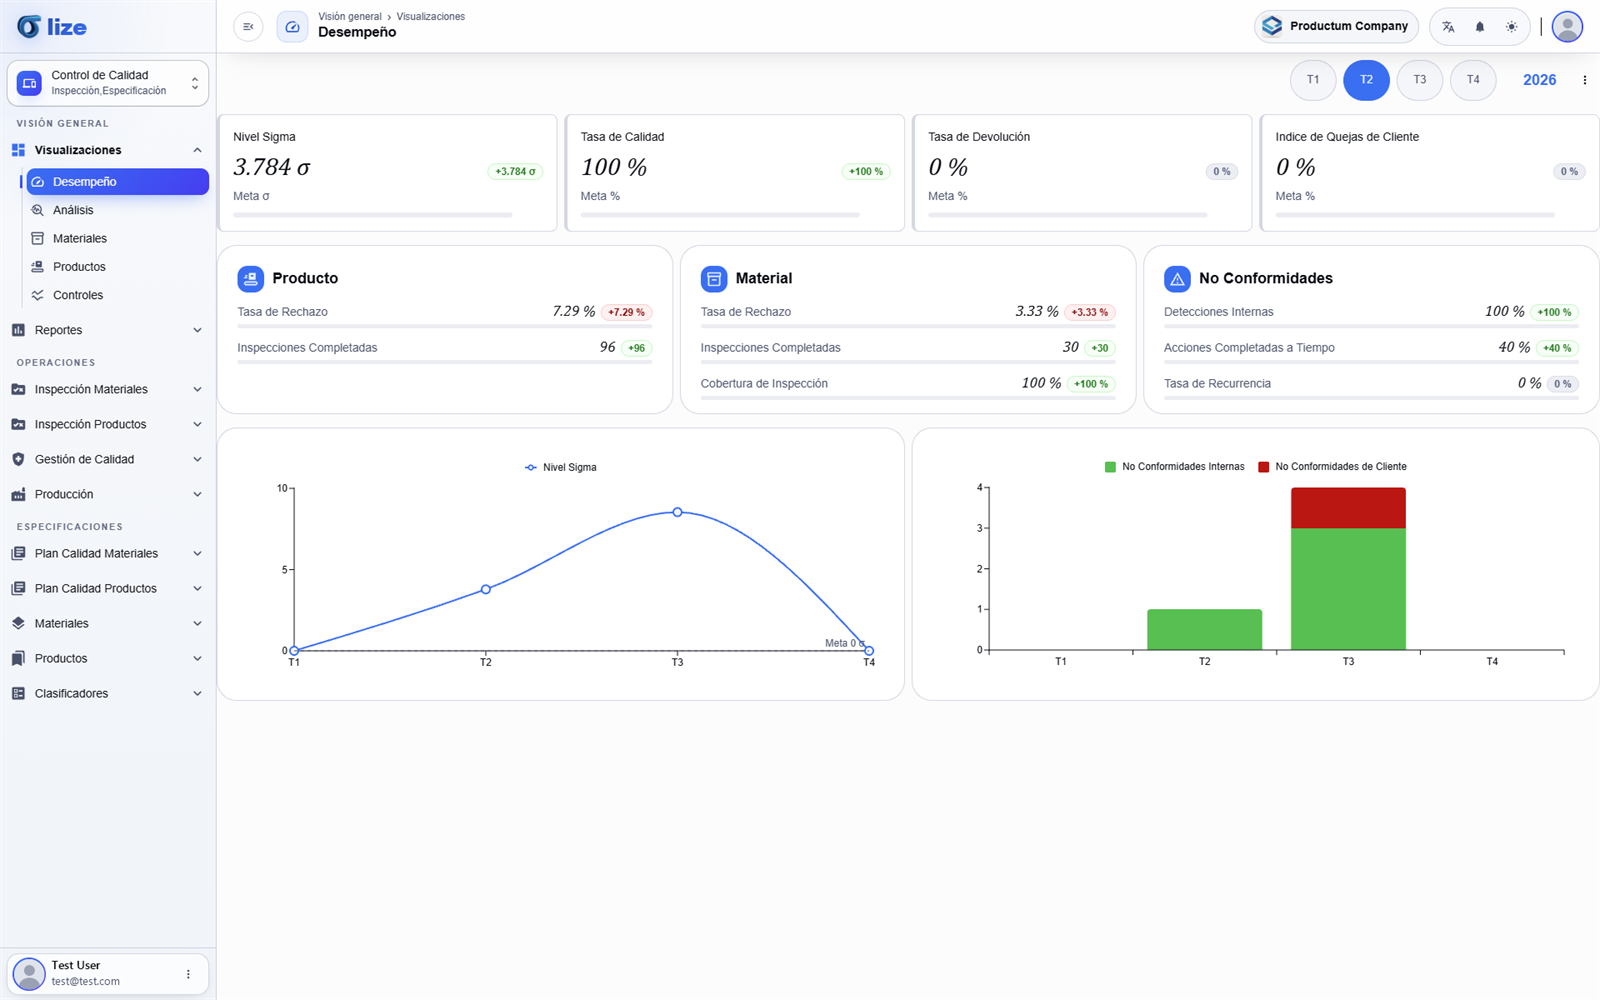
Task: Open the user avatar menu in header
Action: (x=1567, y=27)
